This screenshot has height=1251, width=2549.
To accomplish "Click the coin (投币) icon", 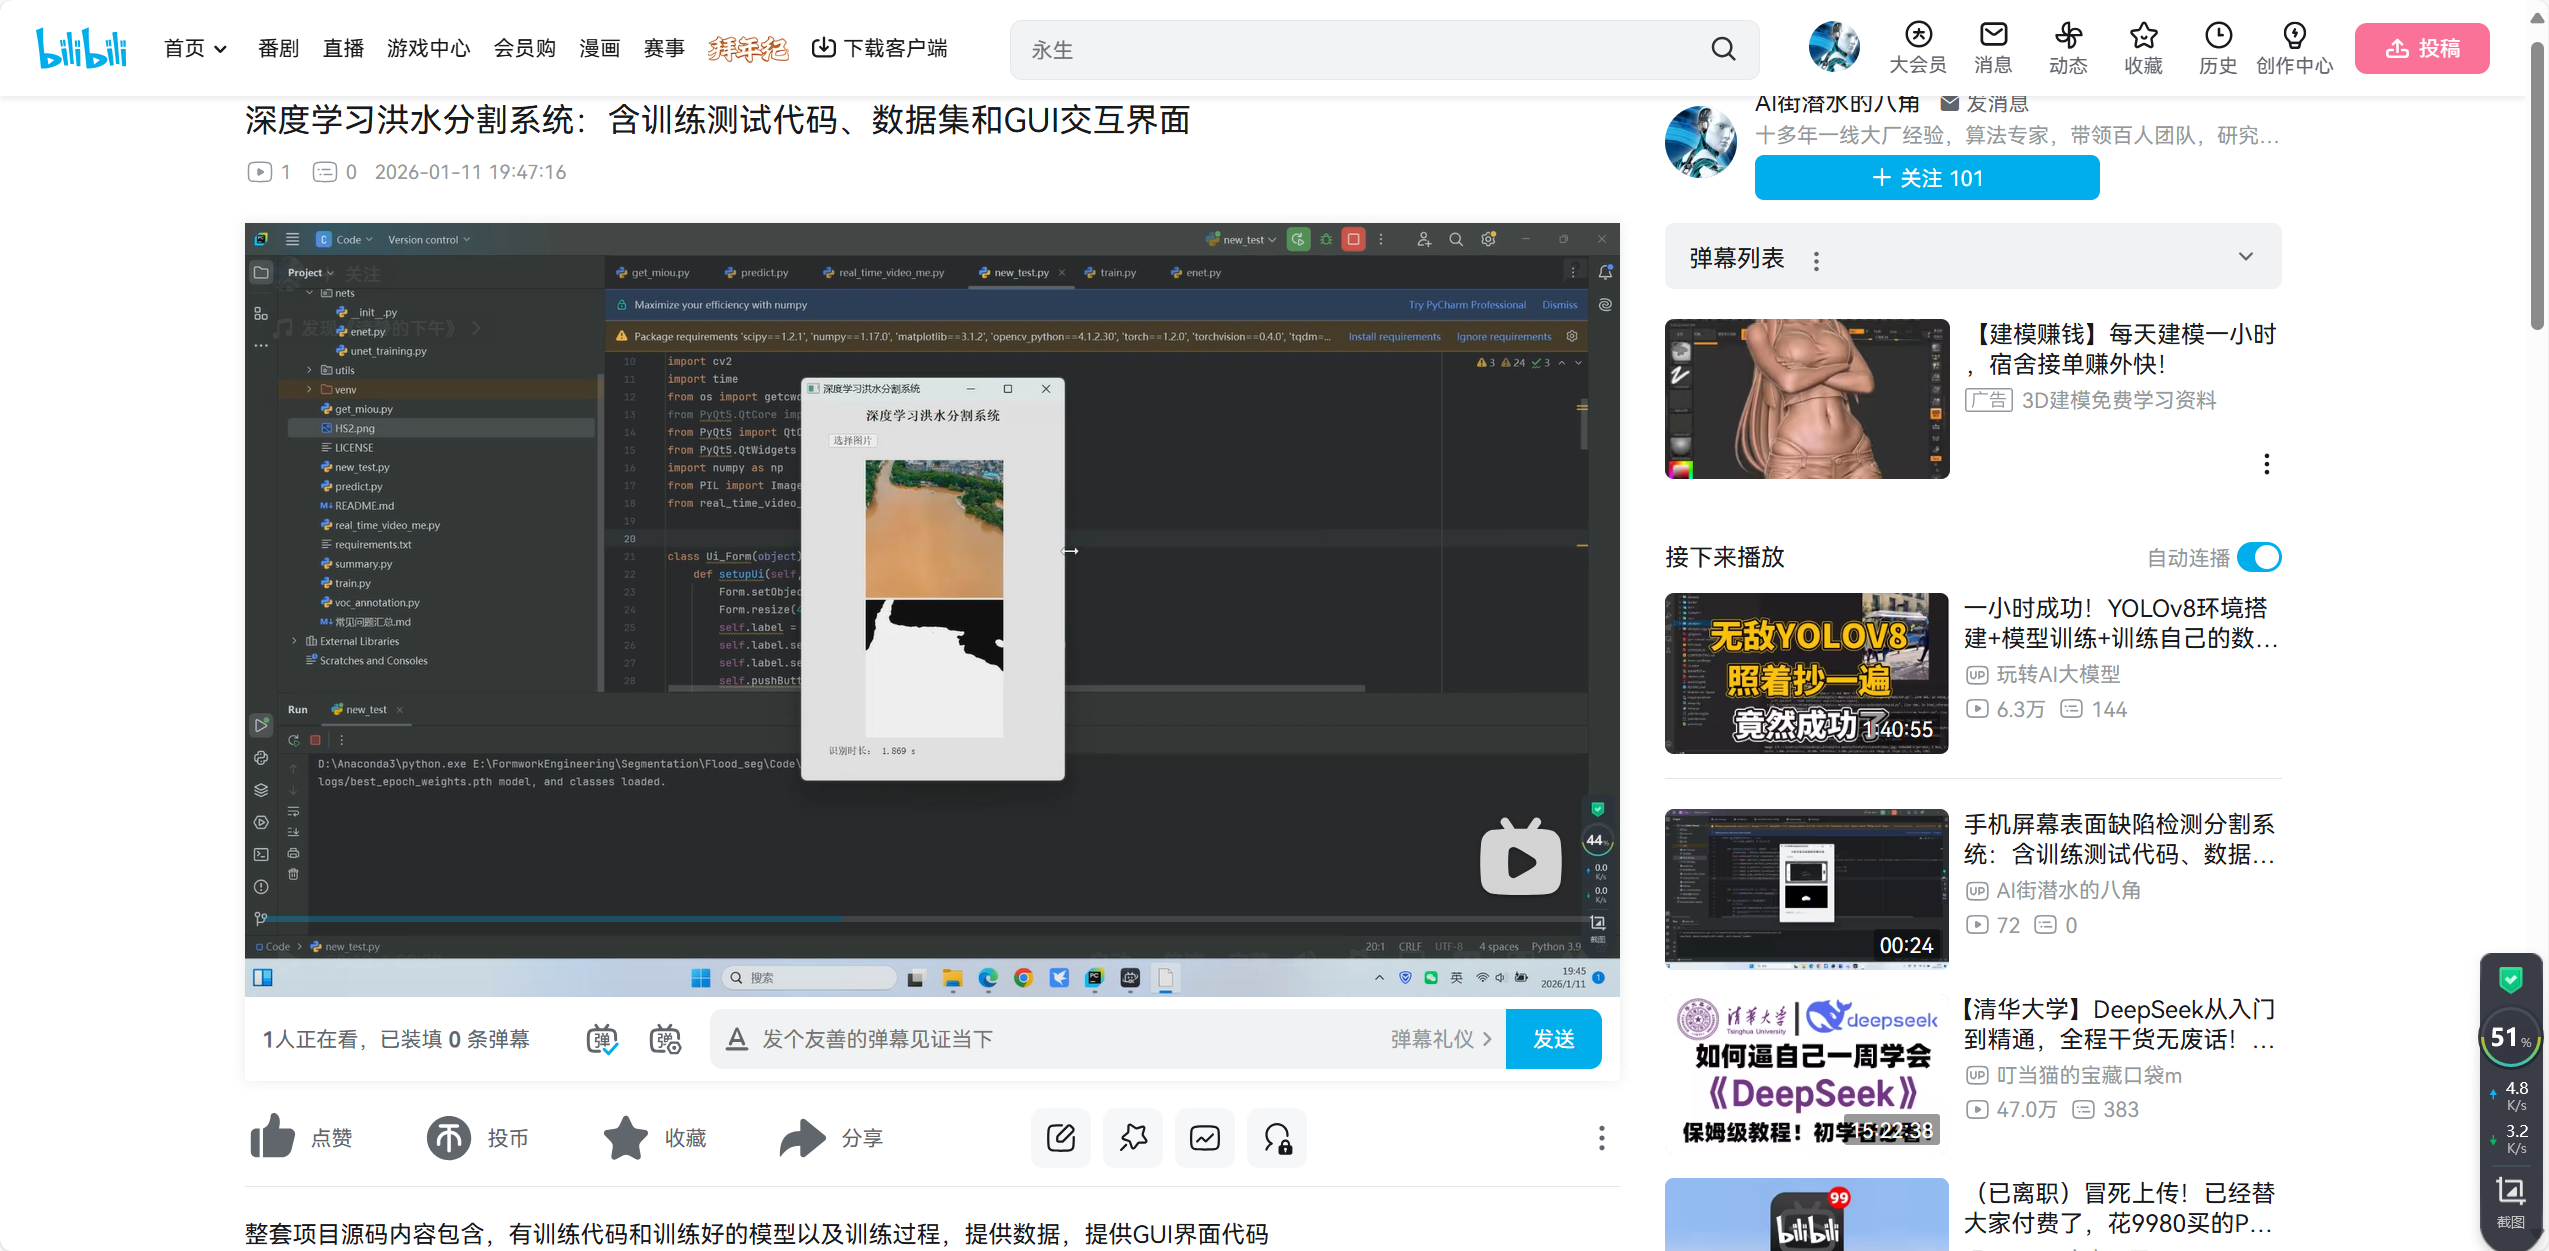I will pyautogui.click(x=449, y=1137).
